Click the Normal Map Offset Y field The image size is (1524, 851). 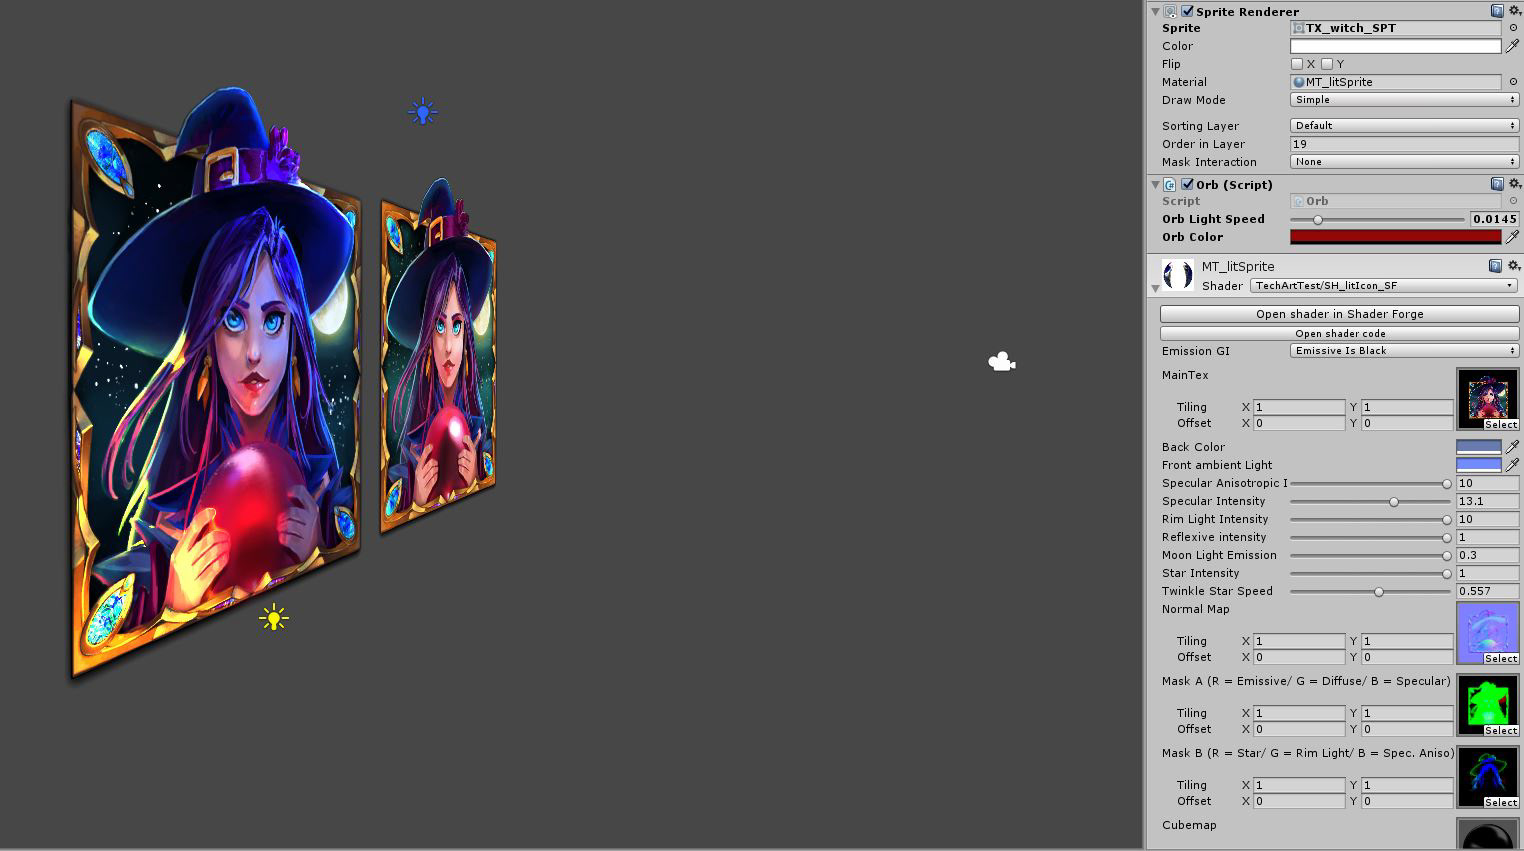pos(1407,657)
